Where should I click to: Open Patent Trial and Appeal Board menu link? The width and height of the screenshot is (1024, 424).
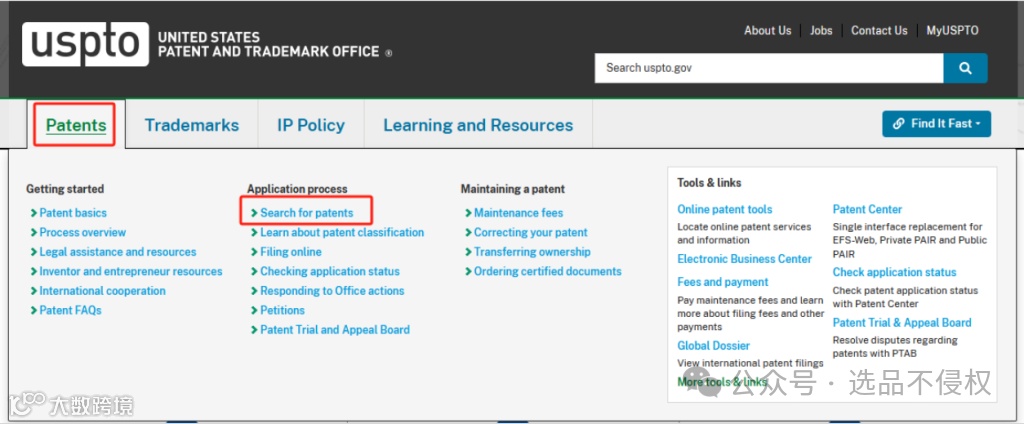point(335,330)
